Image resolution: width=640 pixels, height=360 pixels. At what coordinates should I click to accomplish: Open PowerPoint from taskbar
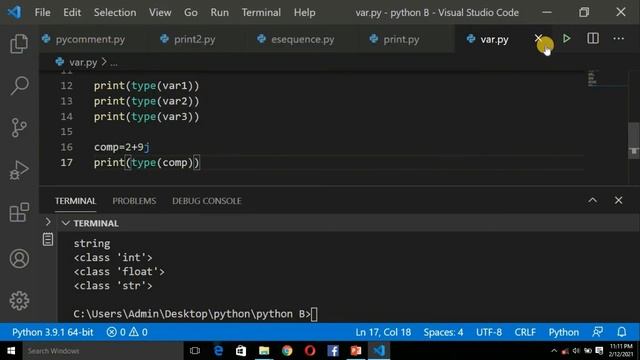(356, 351)
